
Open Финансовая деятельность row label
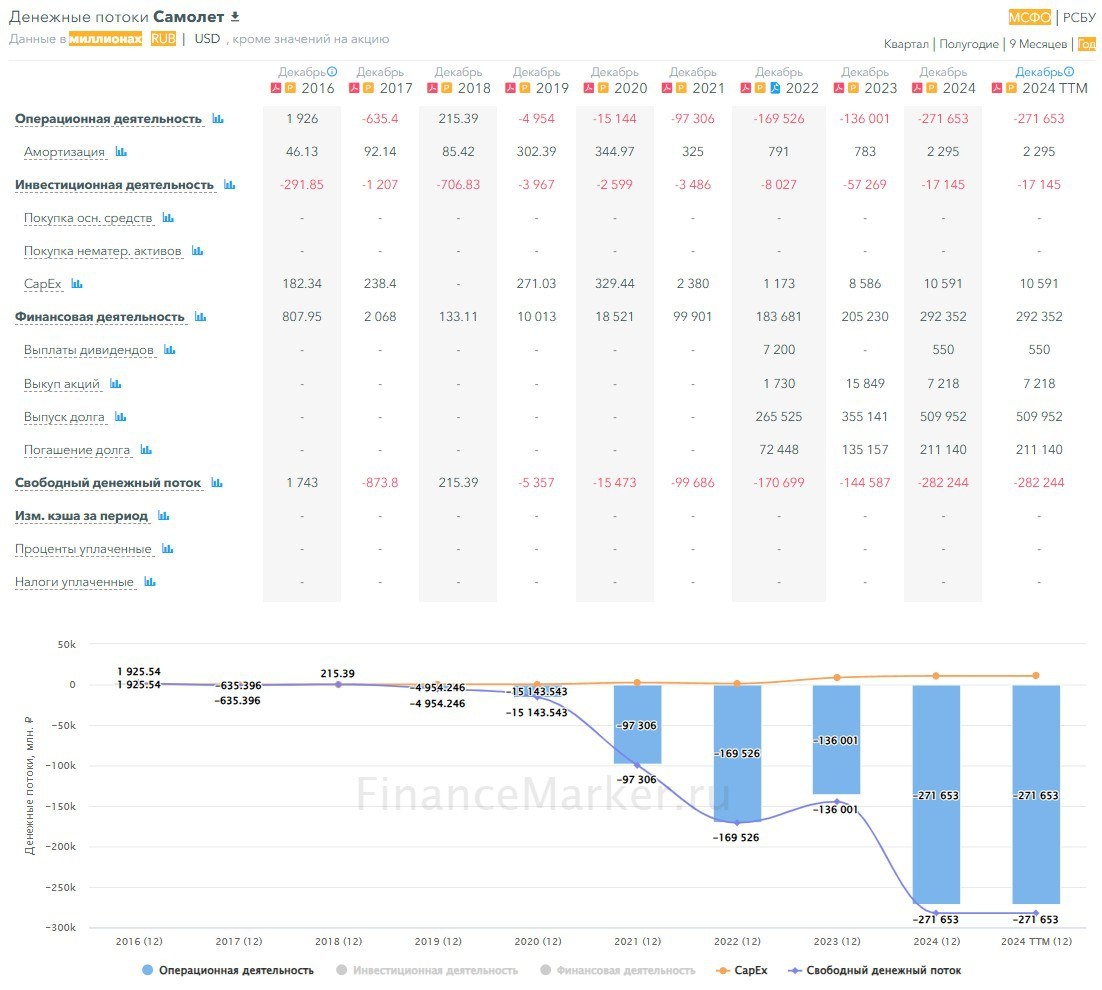point(100,317)
